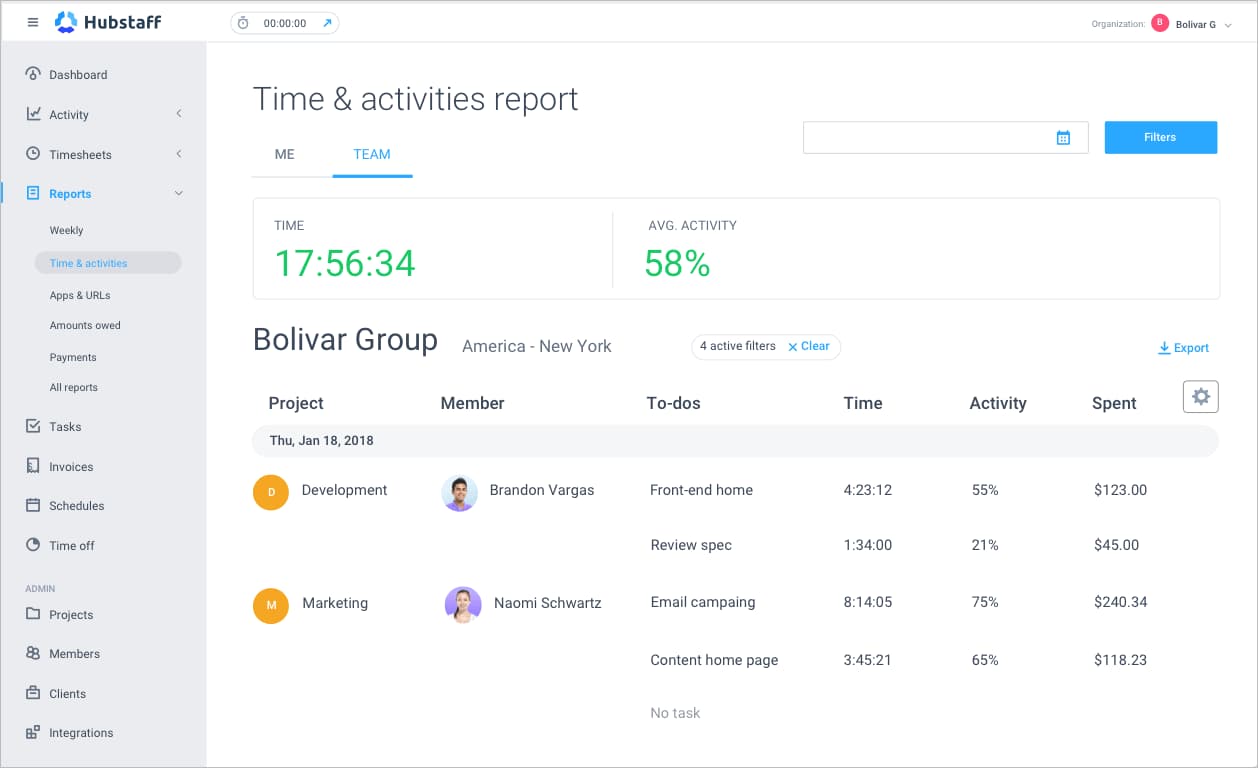Open the date range calendar picker
Screen dimensions: 1258x768
click(x=1063, y=137)
